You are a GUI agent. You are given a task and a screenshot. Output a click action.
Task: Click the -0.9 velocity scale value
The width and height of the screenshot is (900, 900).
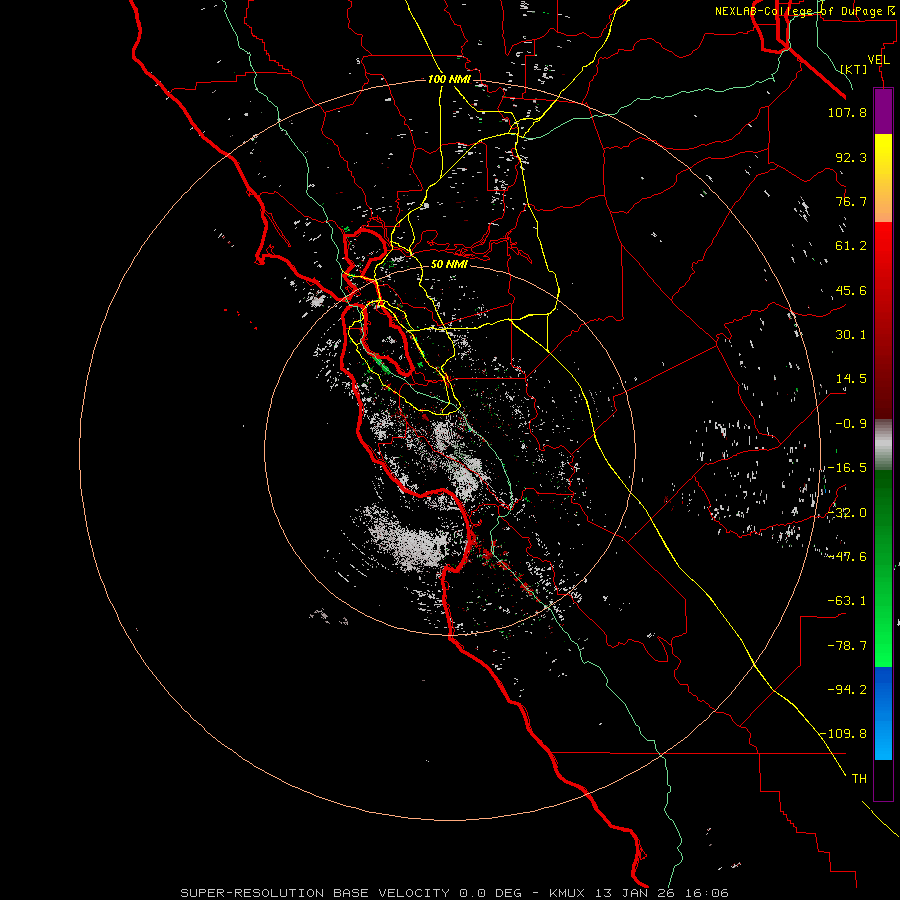pyautogui.click(x=851, y=424)
